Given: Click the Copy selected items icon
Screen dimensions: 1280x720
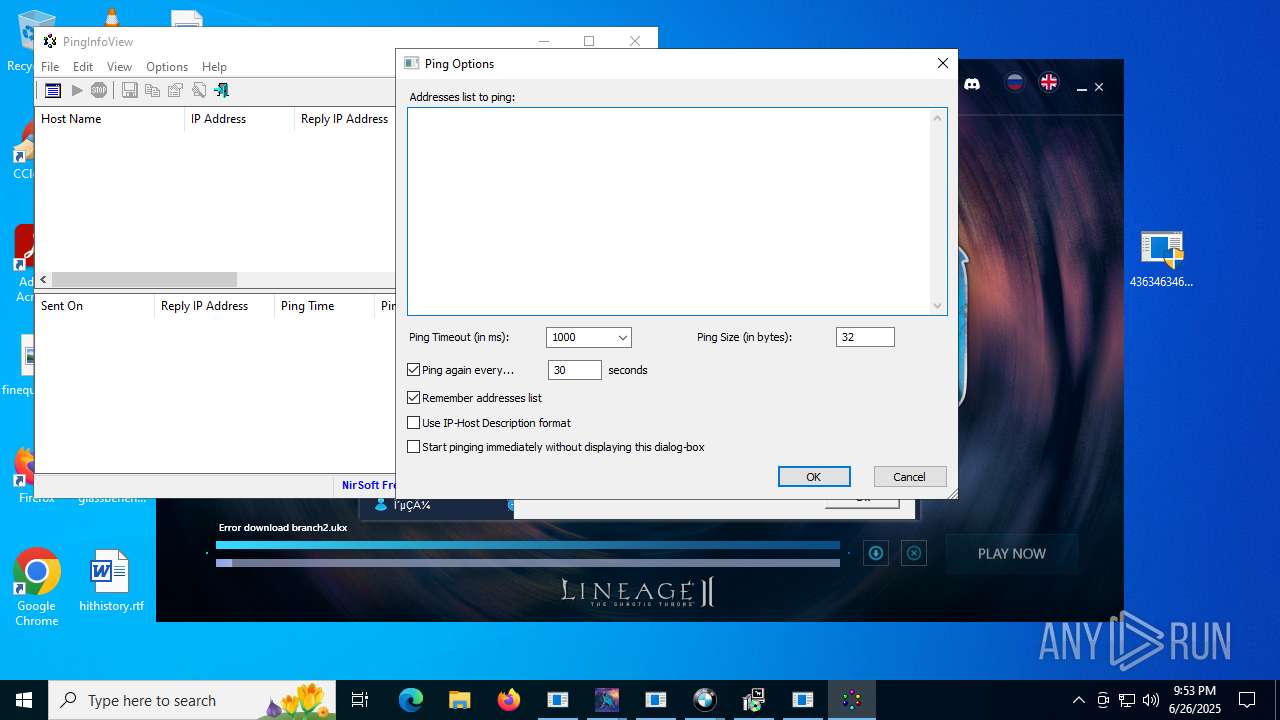Looking at the screenshot, I should coord(152,90).
